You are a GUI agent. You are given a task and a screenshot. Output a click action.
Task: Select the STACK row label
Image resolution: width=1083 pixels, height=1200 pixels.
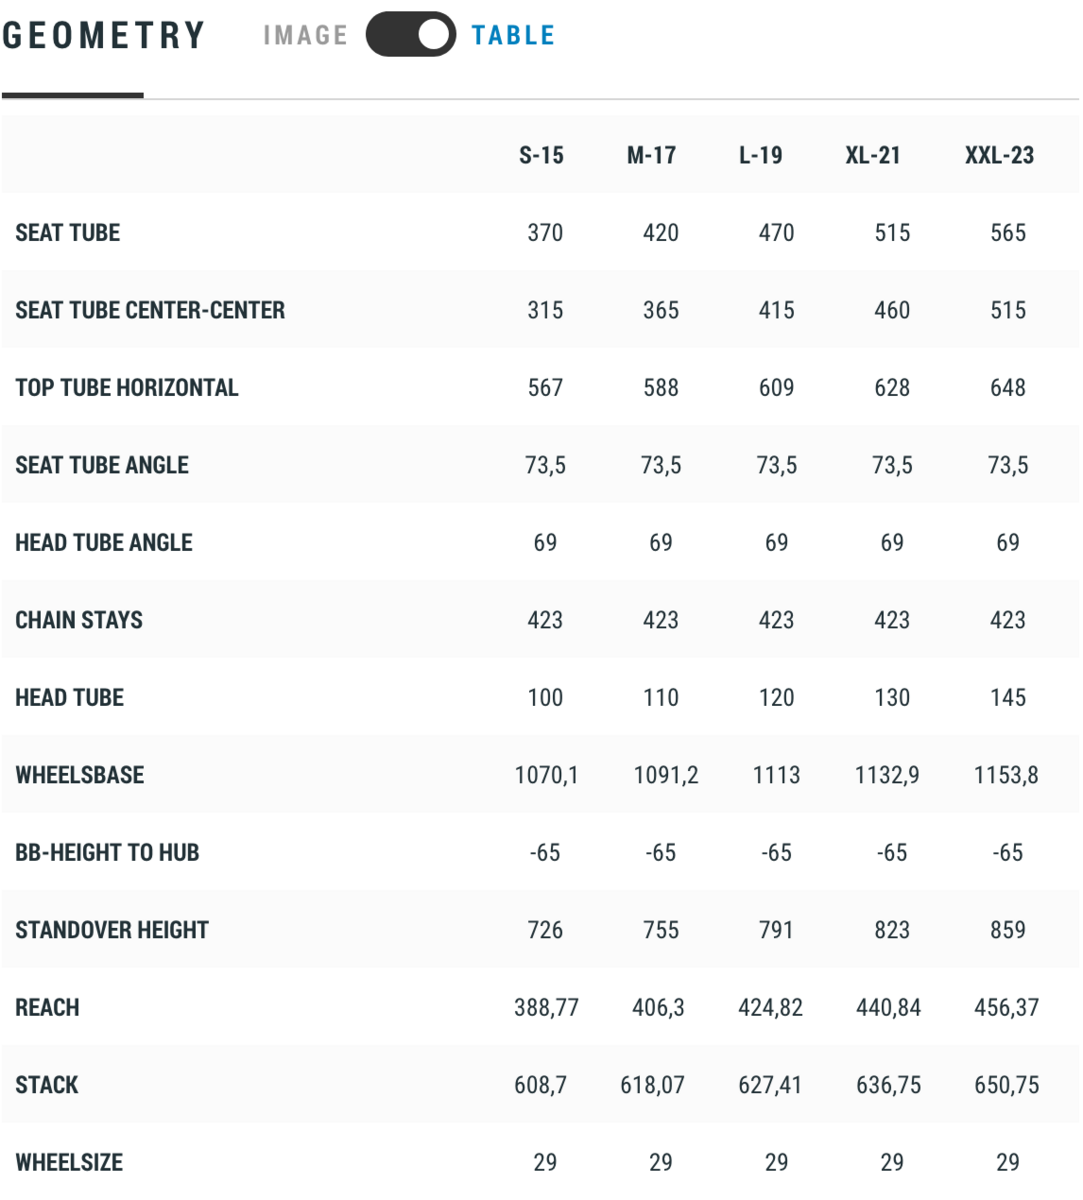pos(47,1085)
